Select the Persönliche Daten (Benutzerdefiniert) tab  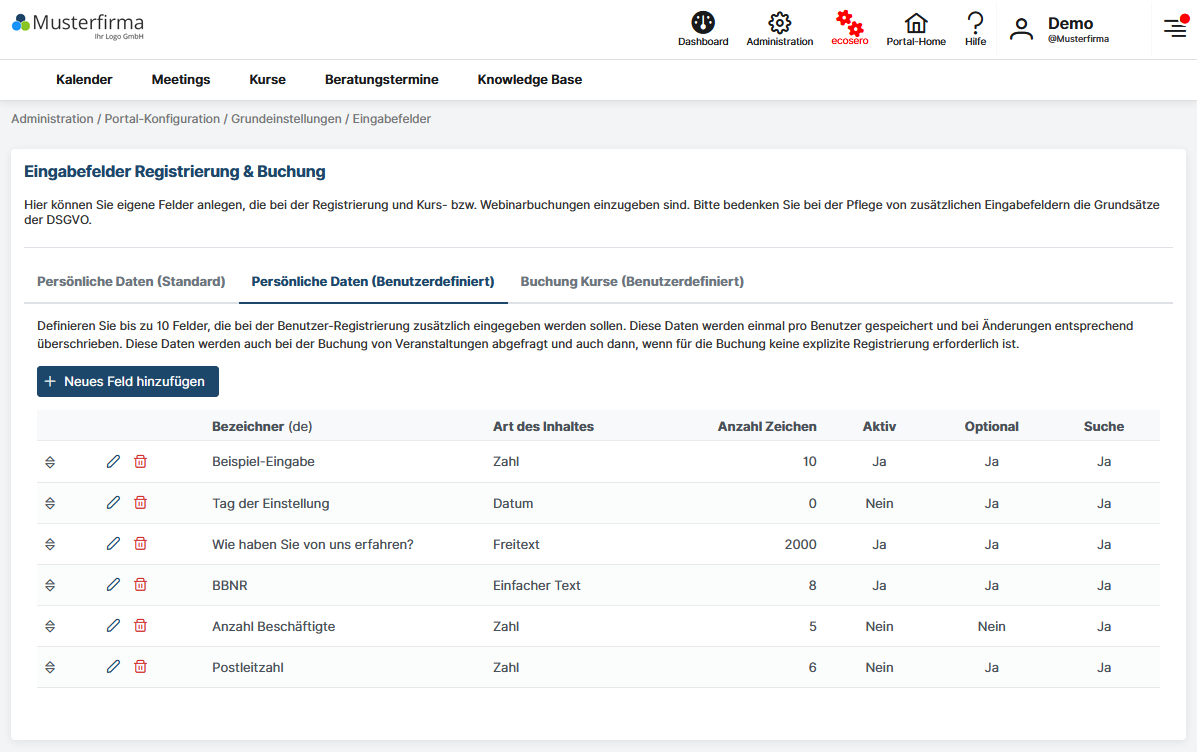(x=373, y=282)
